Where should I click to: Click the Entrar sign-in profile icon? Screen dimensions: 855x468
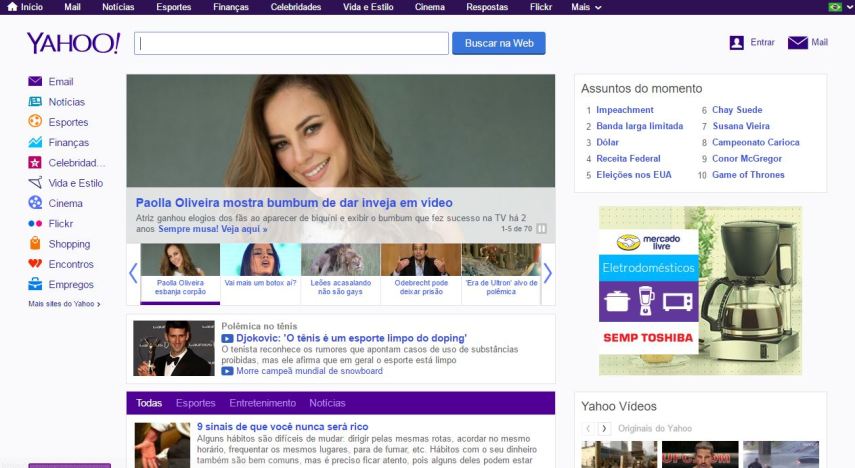(737, 43)
